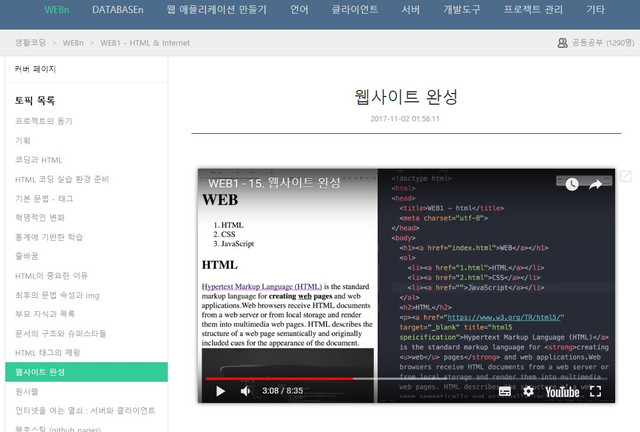Image resolution: width=640 pixels, height=432 pixels.
Task: Click the 공동공부 people icon
Action: coord(562,43)
